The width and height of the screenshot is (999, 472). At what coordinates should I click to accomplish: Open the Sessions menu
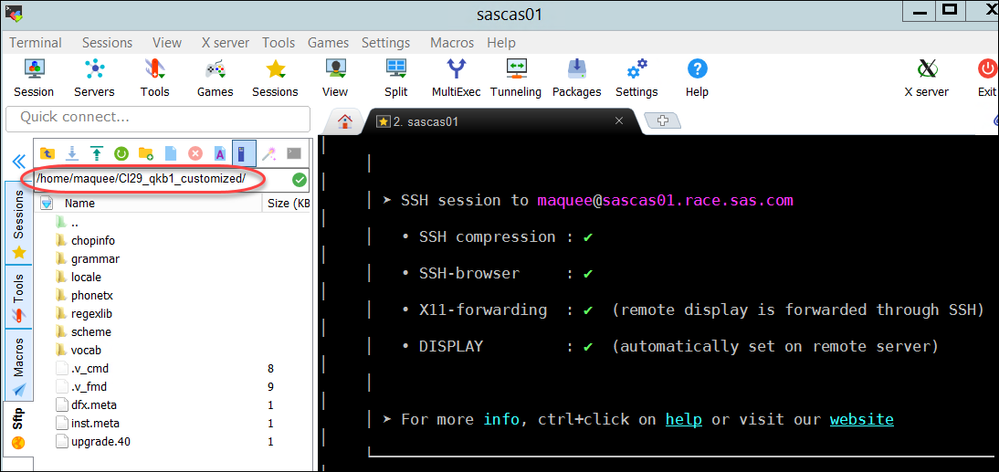click(107, 43)
